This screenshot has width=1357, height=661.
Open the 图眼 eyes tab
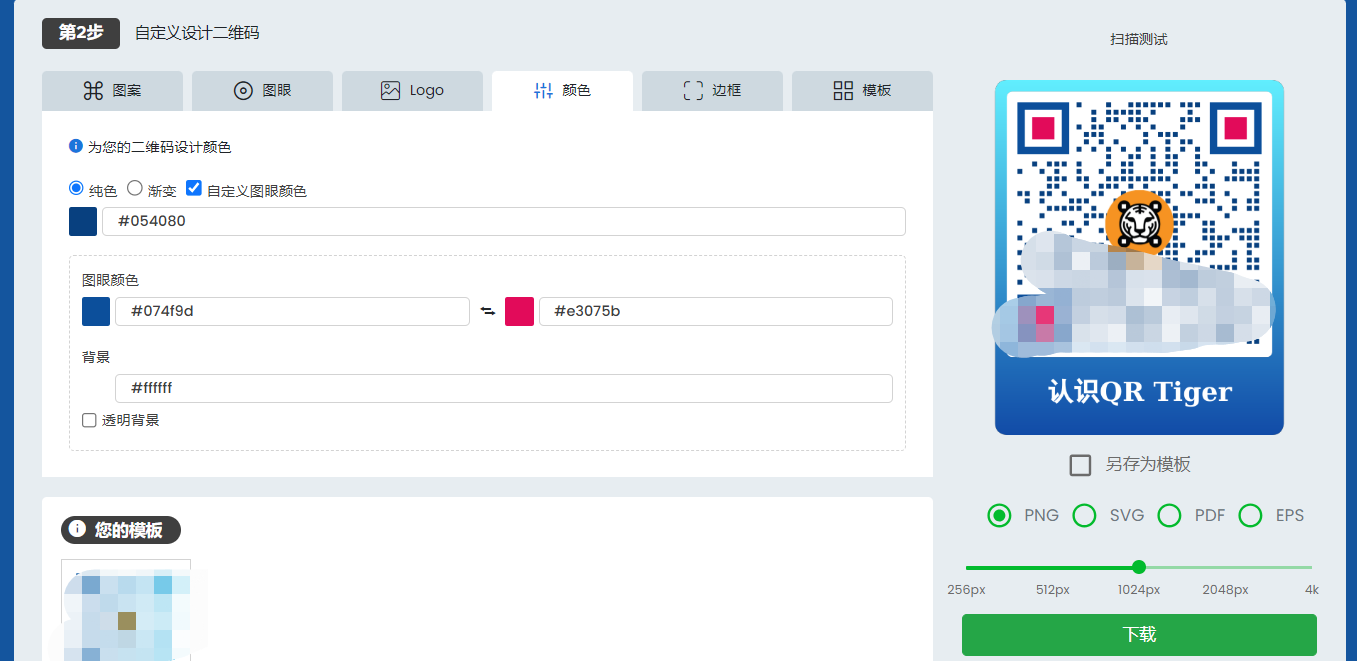pos(262,91)
